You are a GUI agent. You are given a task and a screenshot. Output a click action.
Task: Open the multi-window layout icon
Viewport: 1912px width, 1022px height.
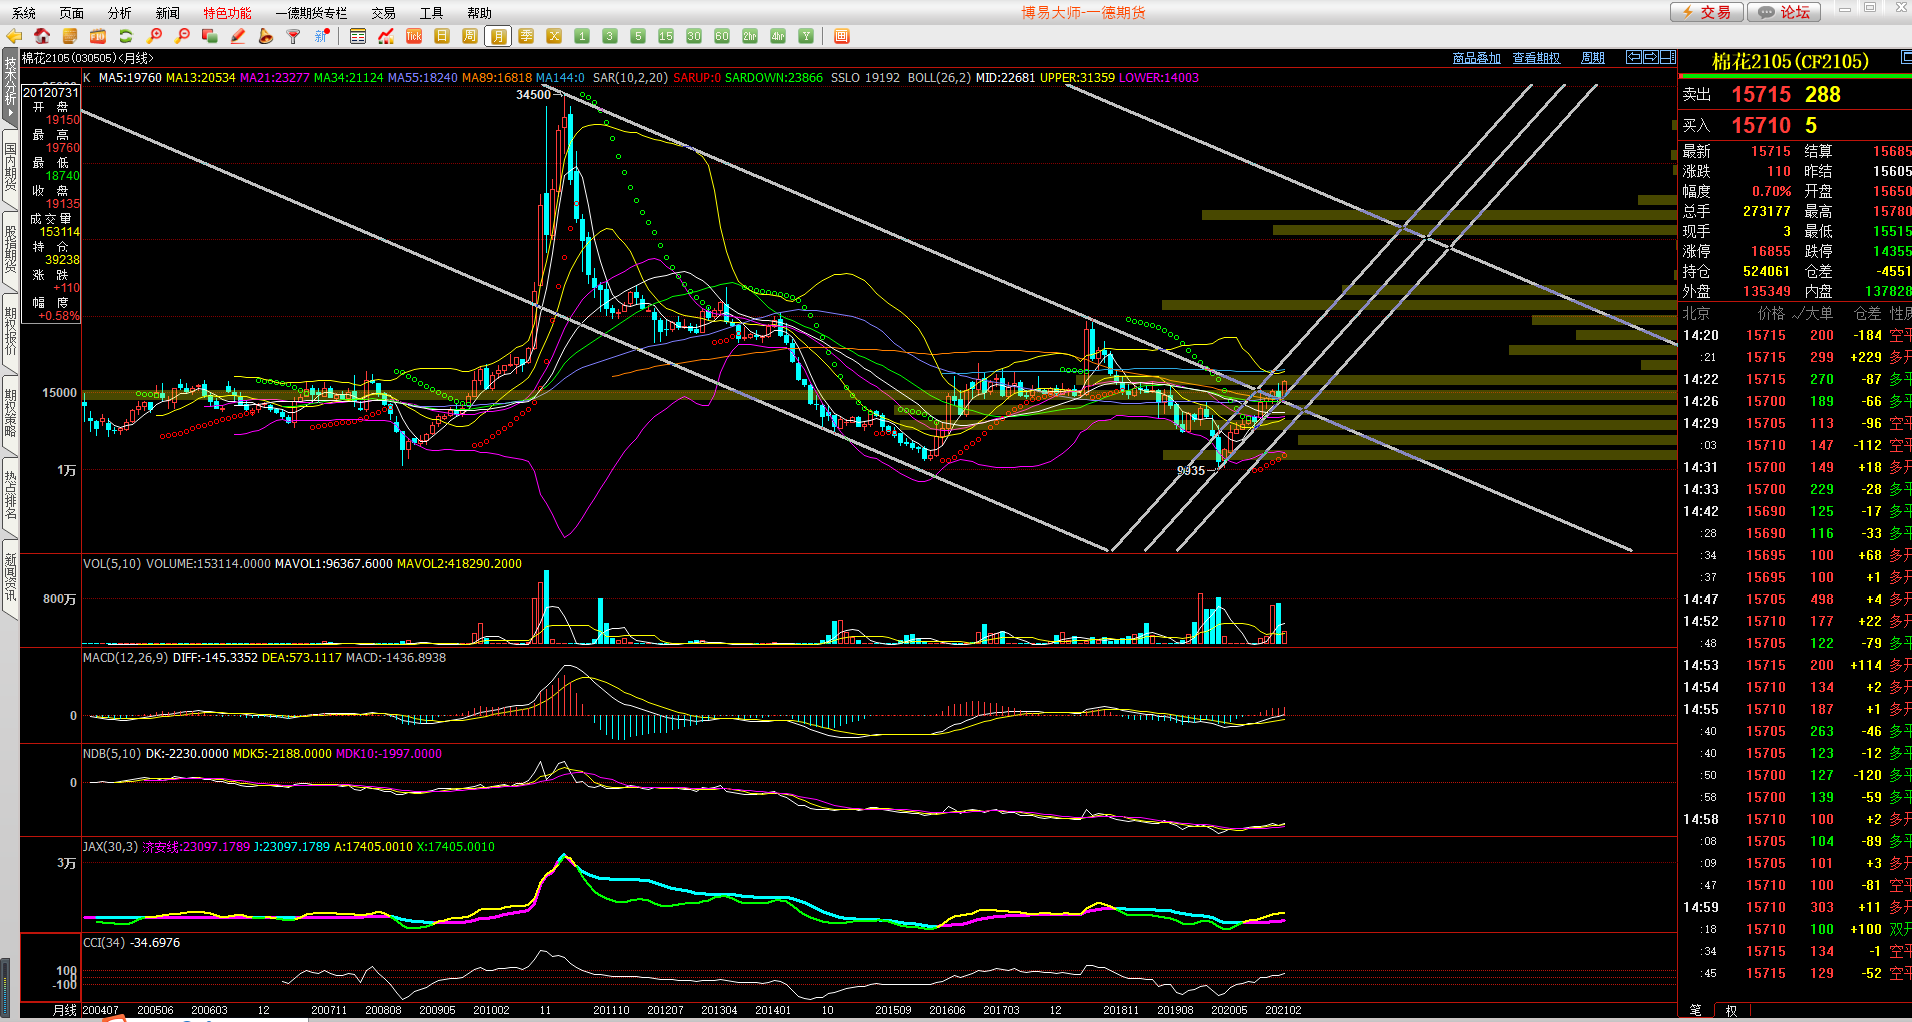coord(210,36)
